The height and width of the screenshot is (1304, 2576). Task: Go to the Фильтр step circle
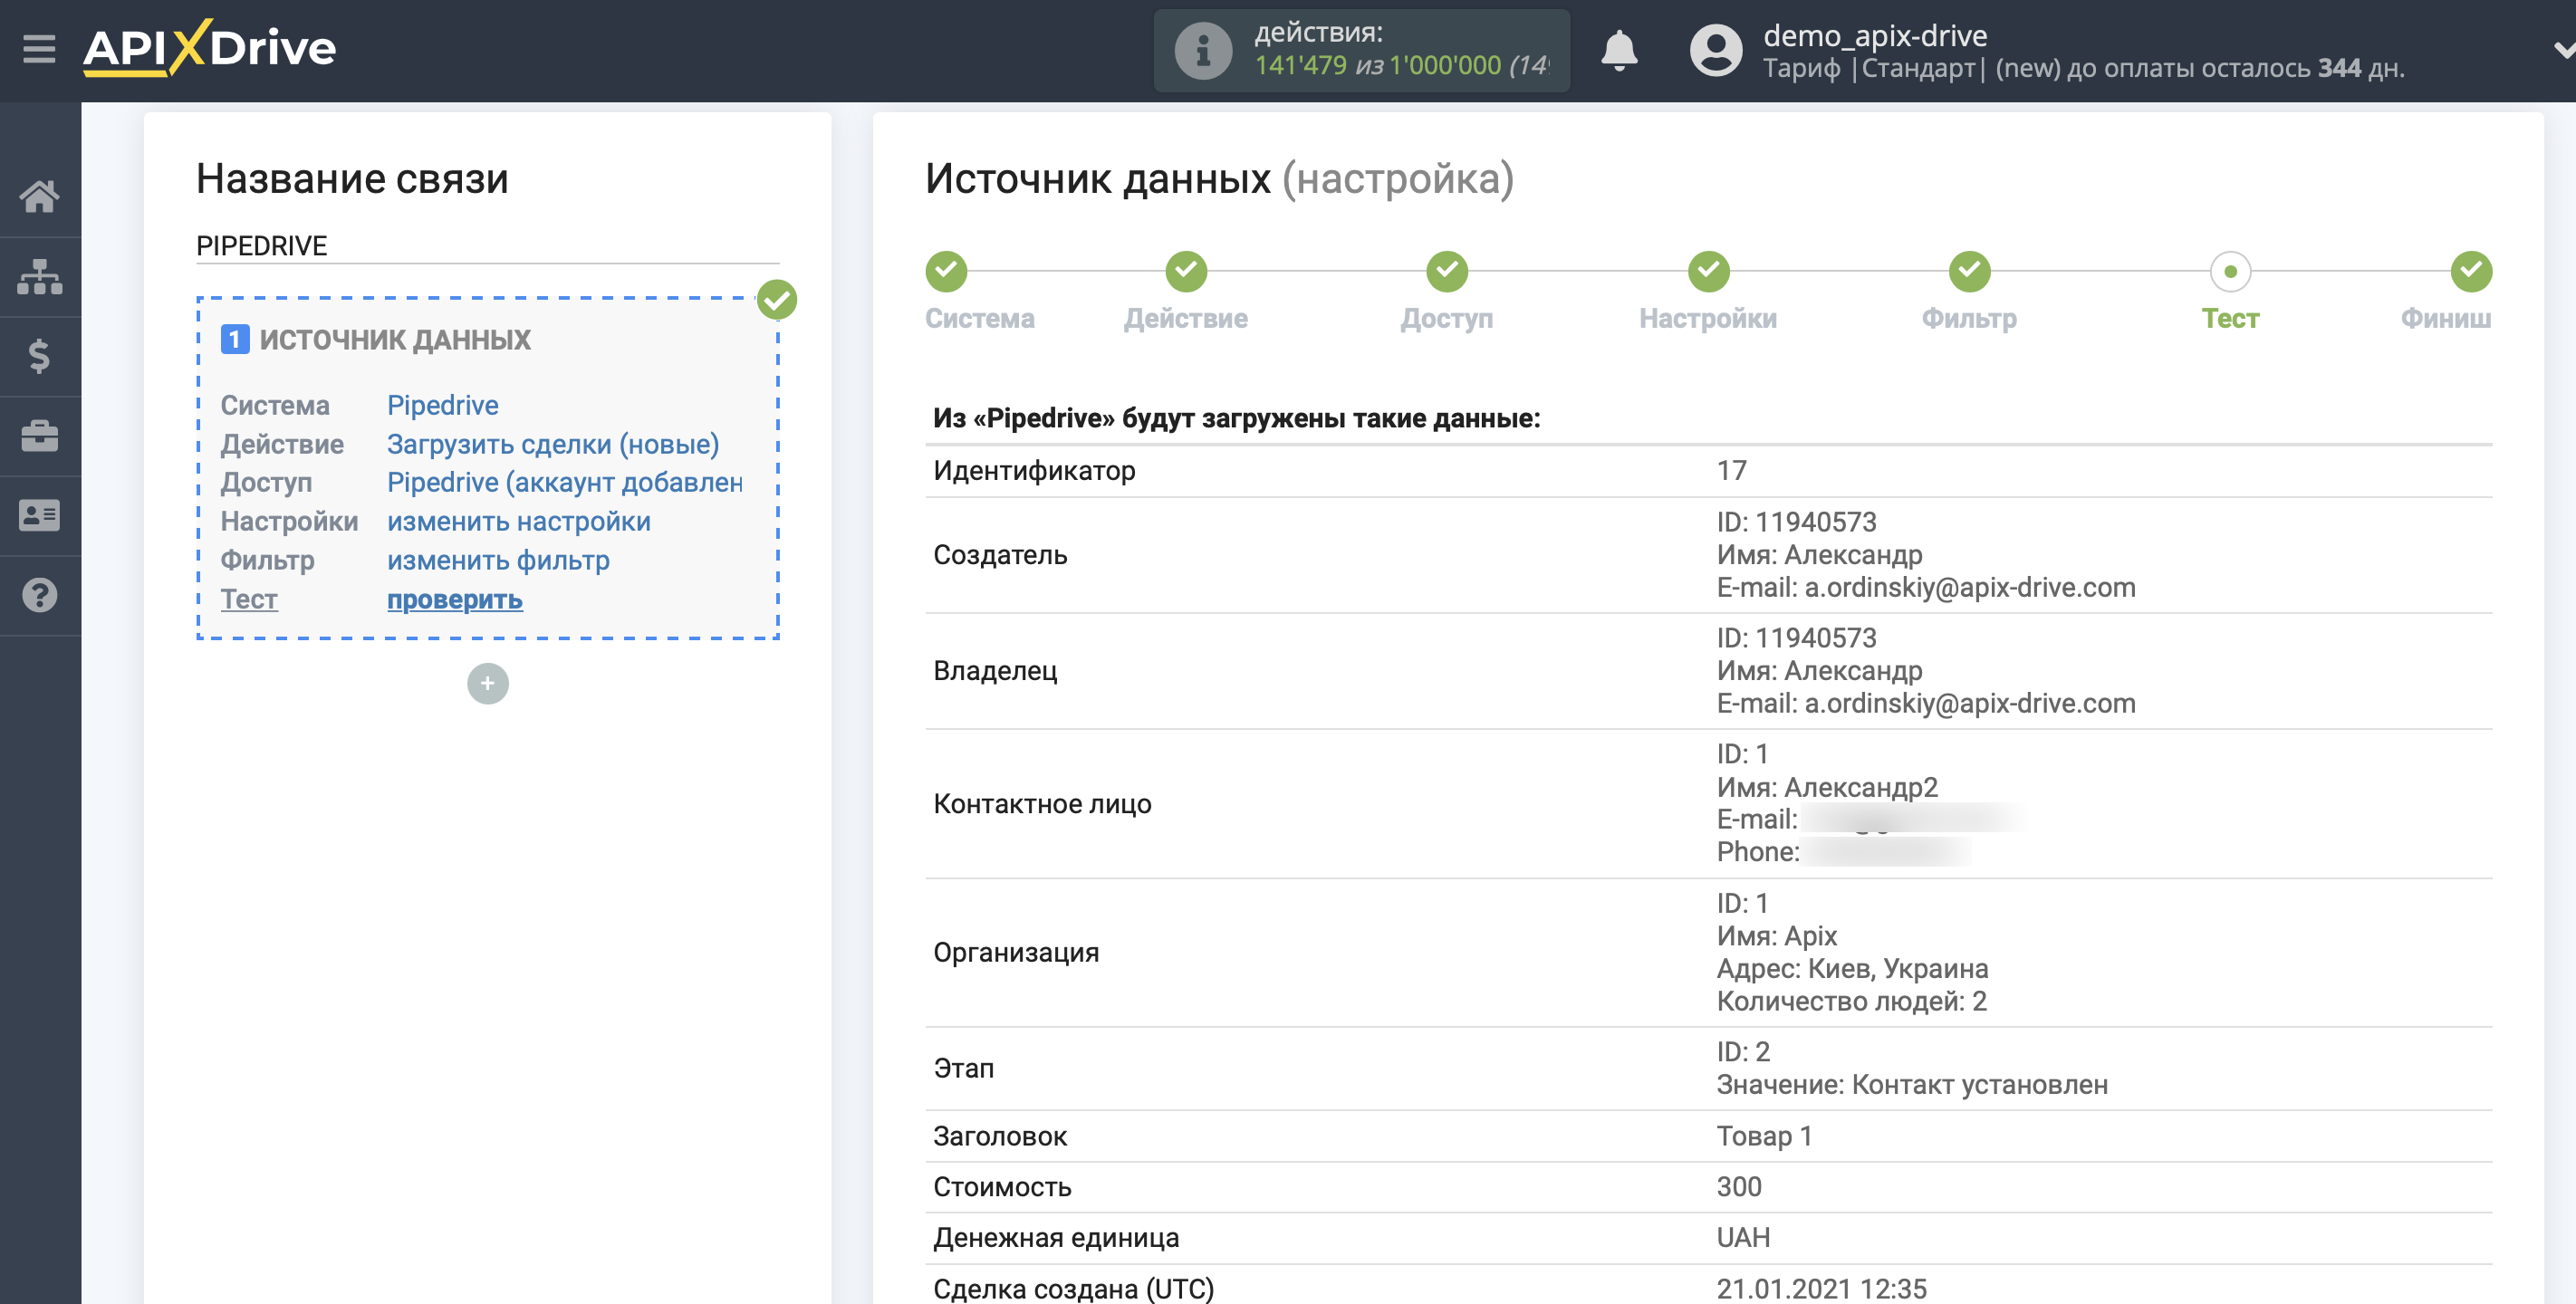[x=1969, y=271]
